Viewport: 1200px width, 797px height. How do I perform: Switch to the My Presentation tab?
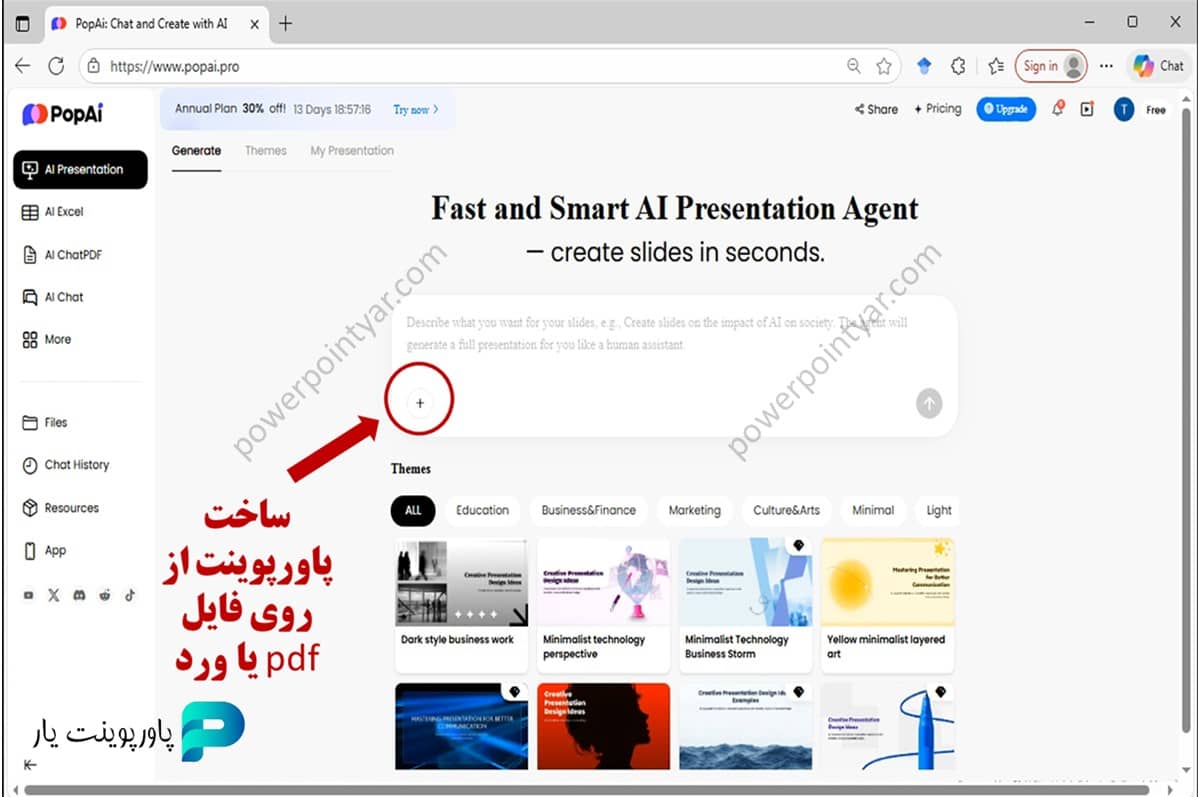coord(352,150)
